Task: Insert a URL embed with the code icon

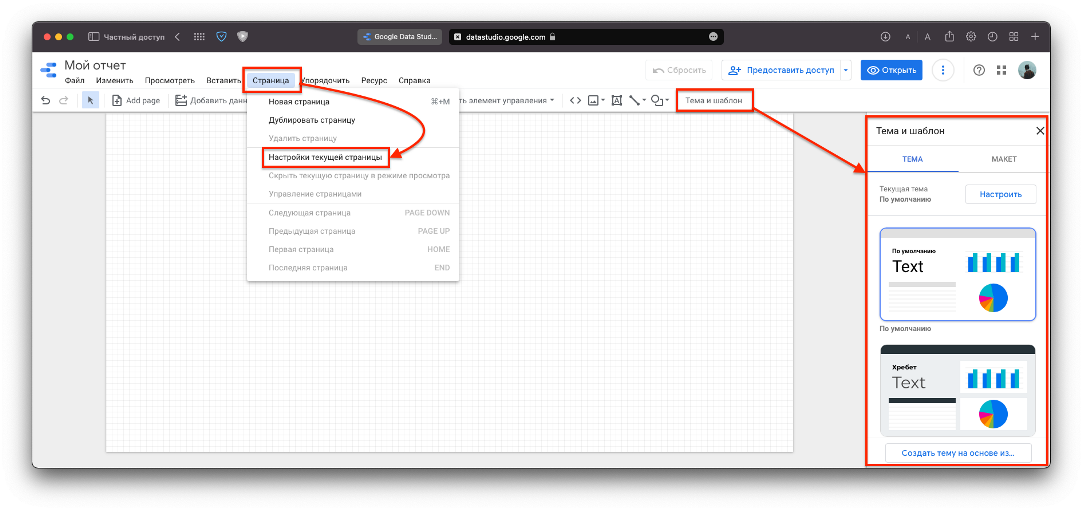Action: click(x=576, y=101)
